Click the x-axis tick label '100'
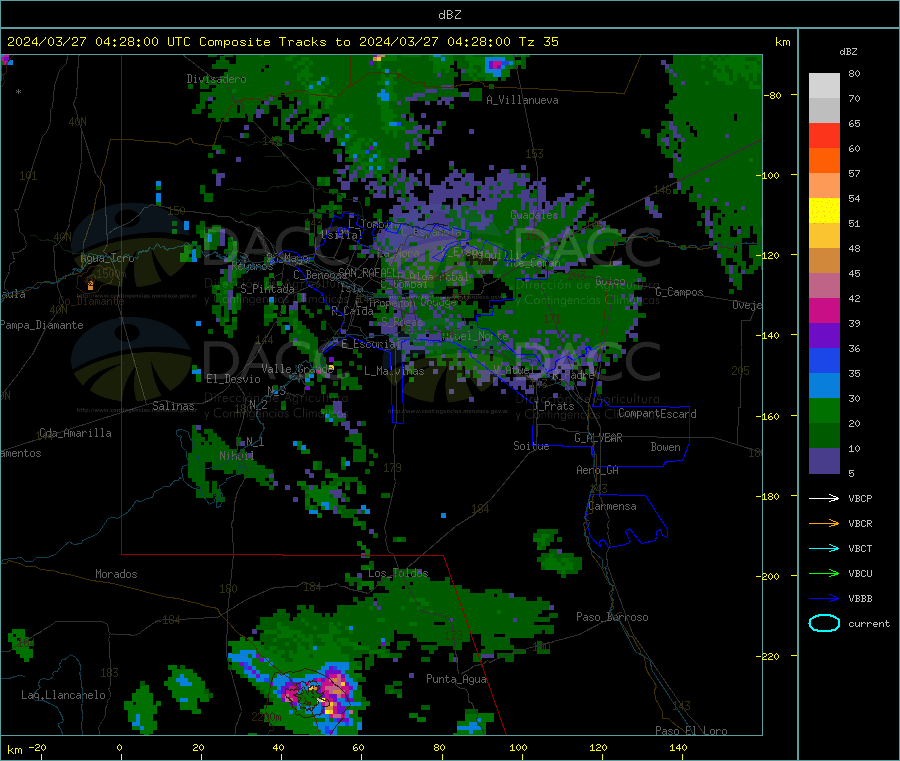 click(518, 747)
